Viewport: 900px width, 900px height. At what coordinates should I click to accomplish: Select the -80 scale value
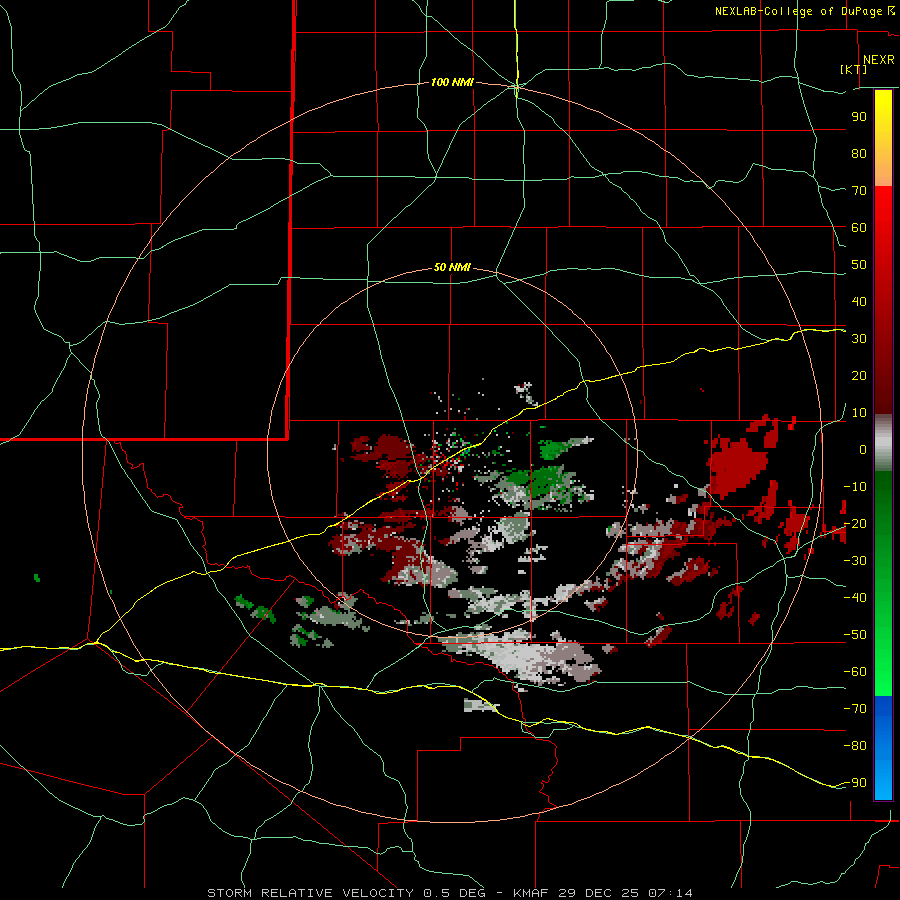855,746
